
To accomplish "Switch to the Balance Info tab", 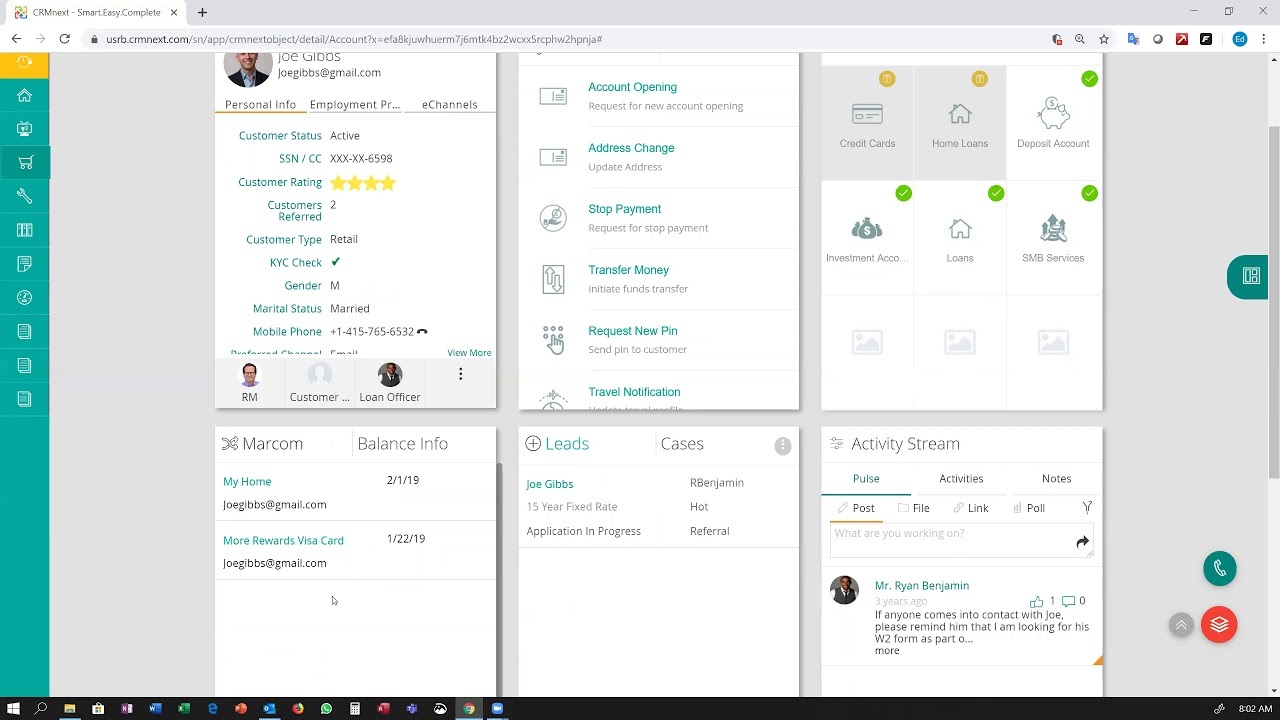I will (402, 444).
